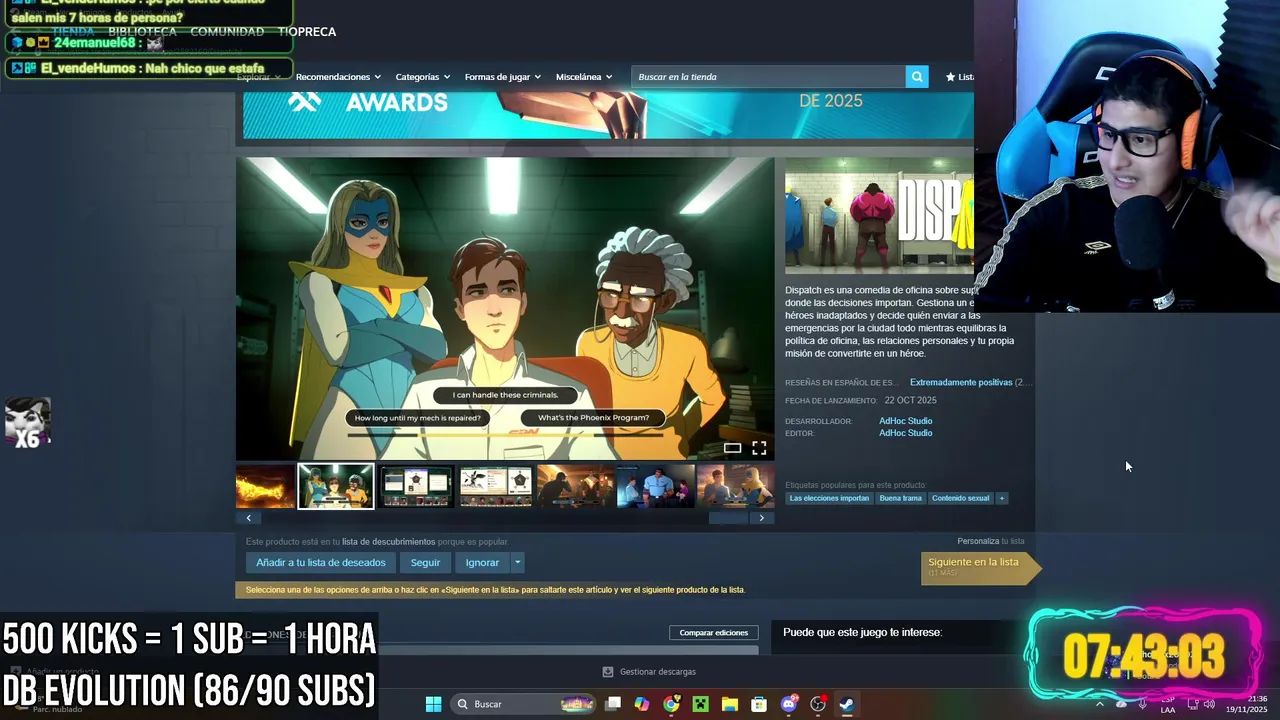This screenshot has width=1280, height=720.
Task: Choose 'I can handle these criminals.' dialogue option
Action: (x=505, y=395)
